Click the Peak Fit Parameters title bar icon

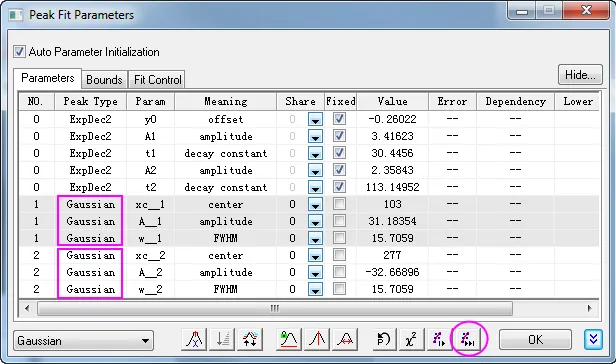[x=16, y=15]
